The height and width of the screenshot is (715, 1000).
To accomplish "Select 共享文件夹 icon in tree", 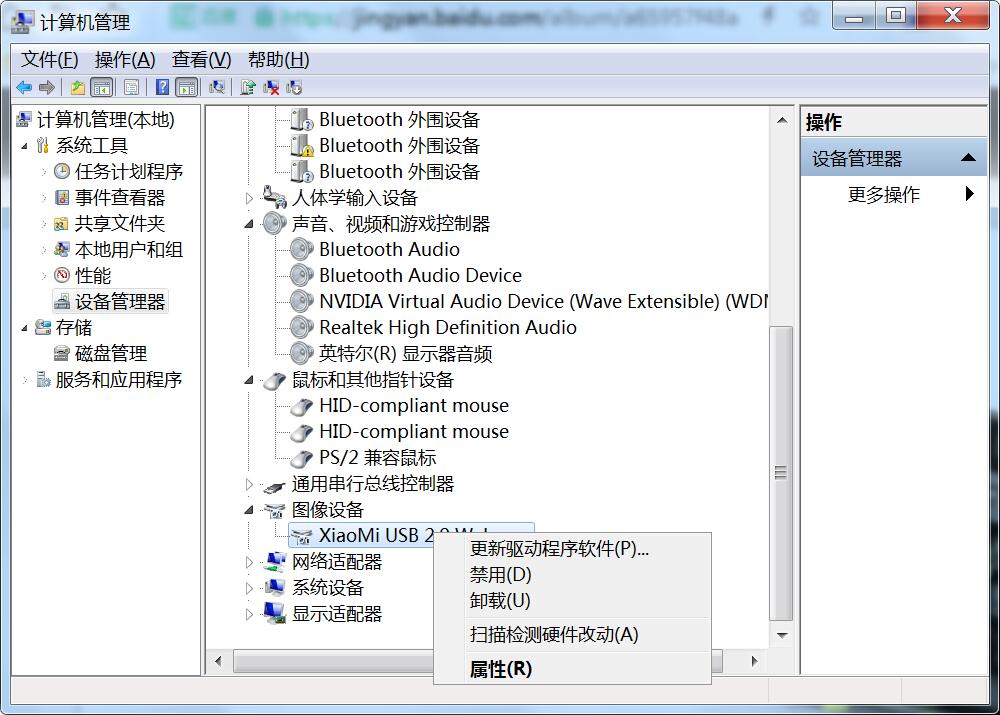I will click(x=61, y=224).
